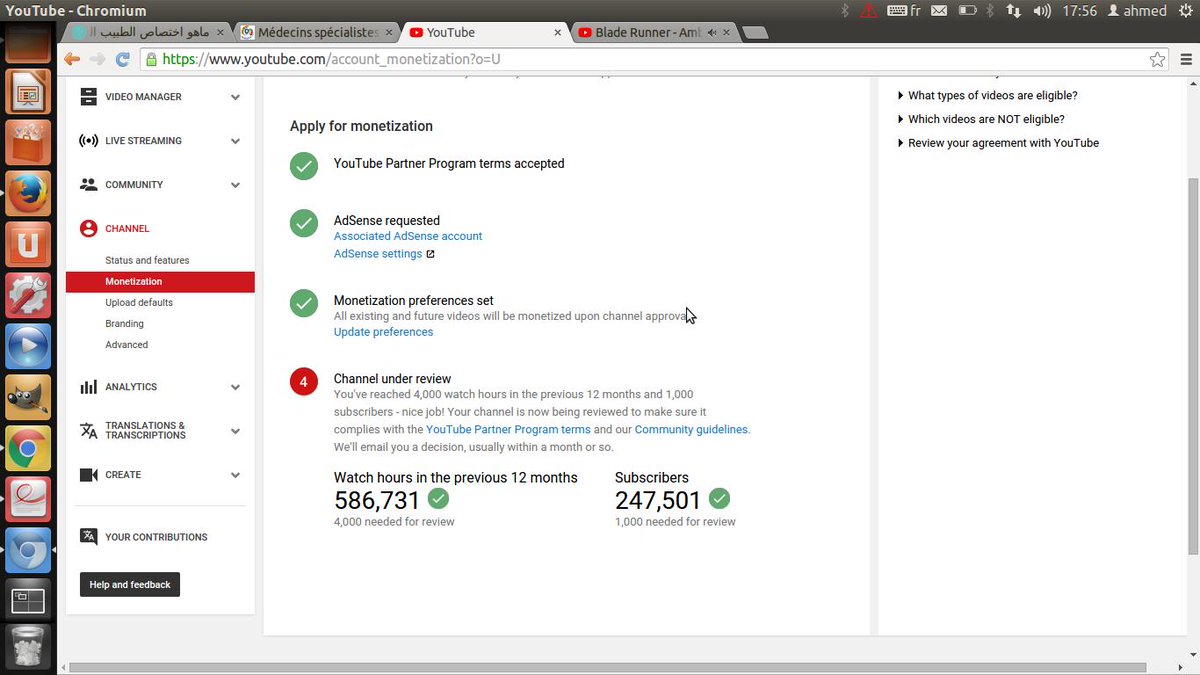The width and height of the screenshot is (1200, 675).
Task: Click the horizontal page scrollbar
Action: [x=610, y=667]
